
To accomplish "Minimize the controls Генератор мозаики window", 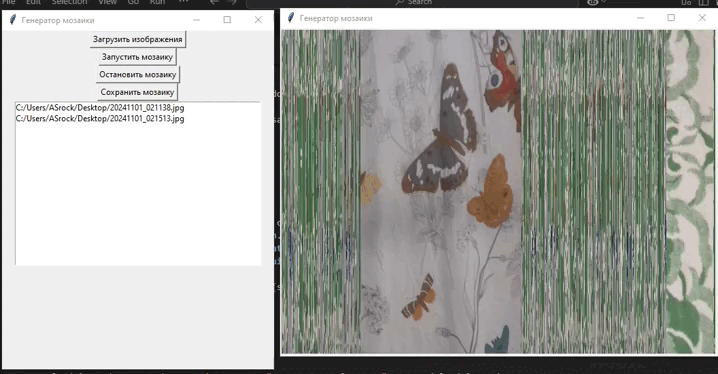I will (x=196, y=20).
